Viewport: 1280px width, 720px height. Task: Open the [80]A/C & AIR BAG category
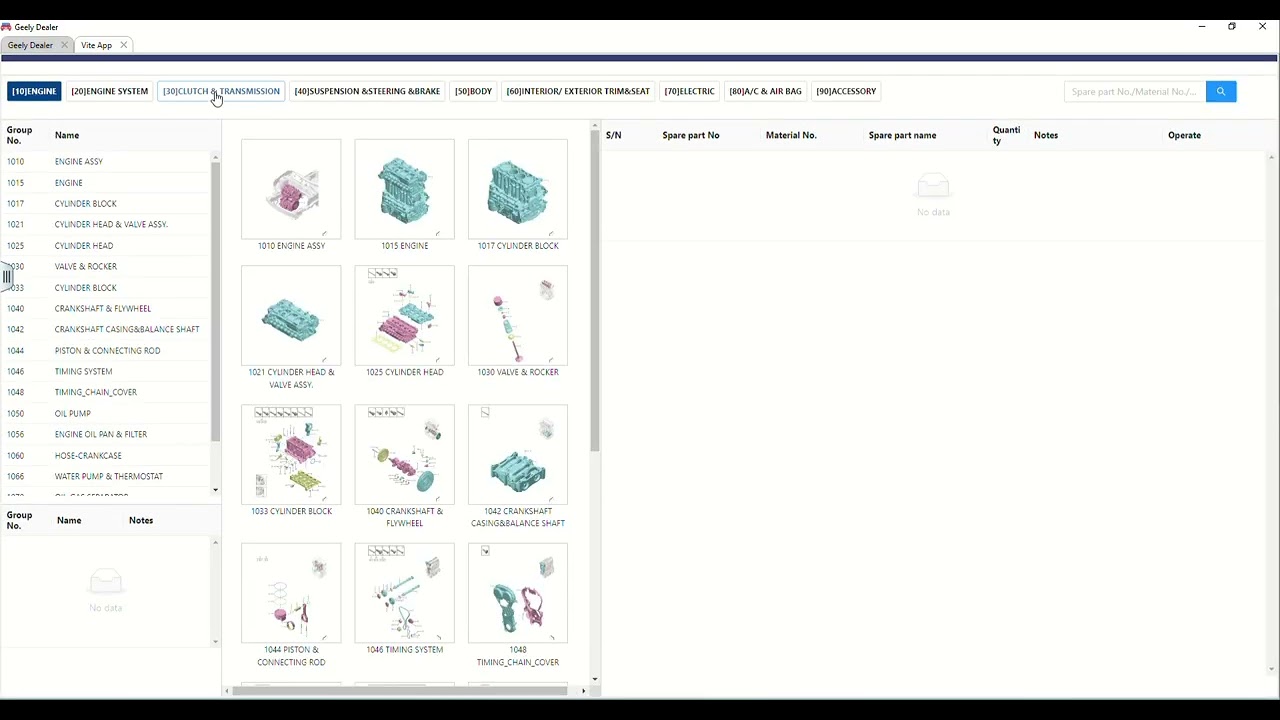pos(765,91)
